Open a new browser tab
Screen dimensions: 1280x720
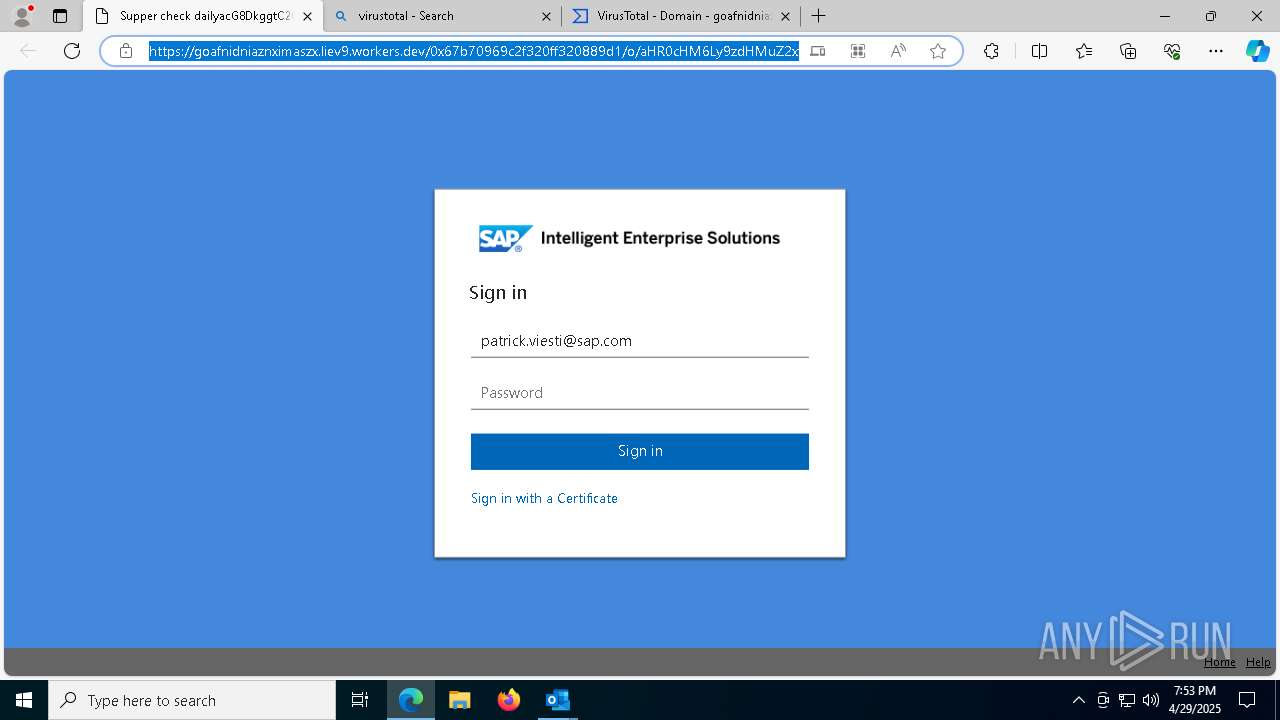pyautogui.click(x=819, y=16)
